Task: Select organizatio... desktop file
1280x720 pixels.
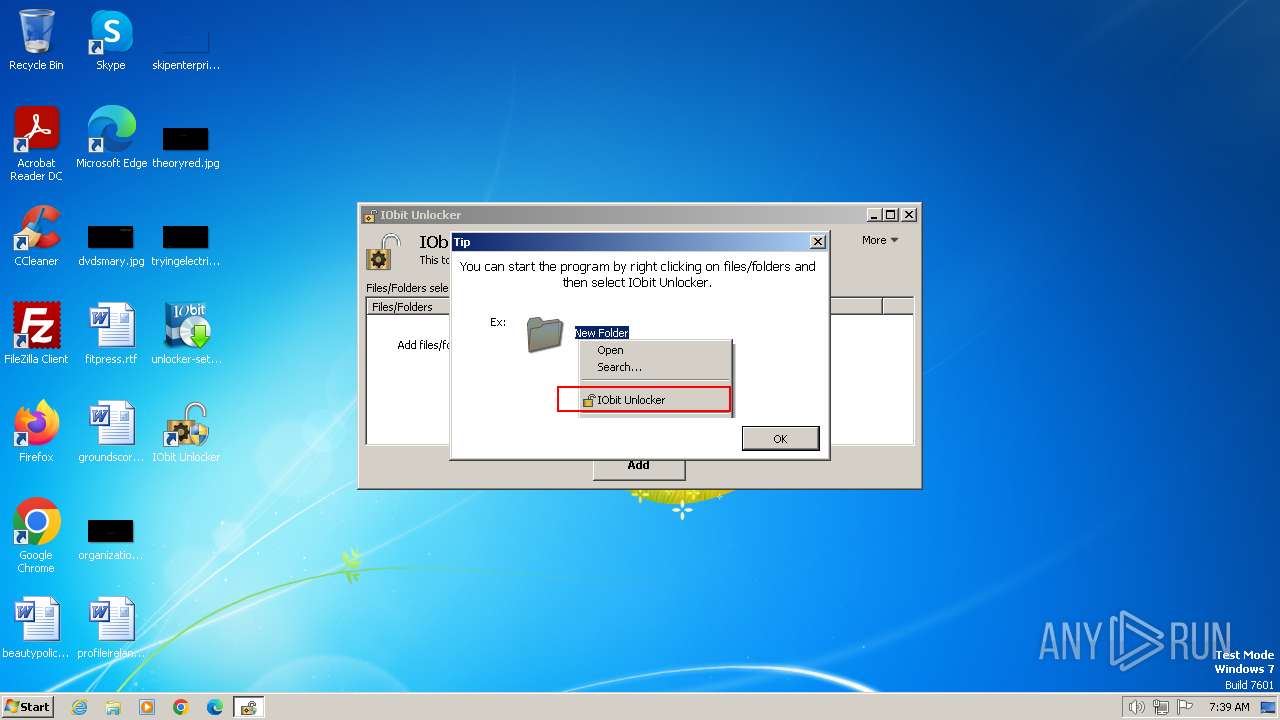Action: (x=111, y=539)
